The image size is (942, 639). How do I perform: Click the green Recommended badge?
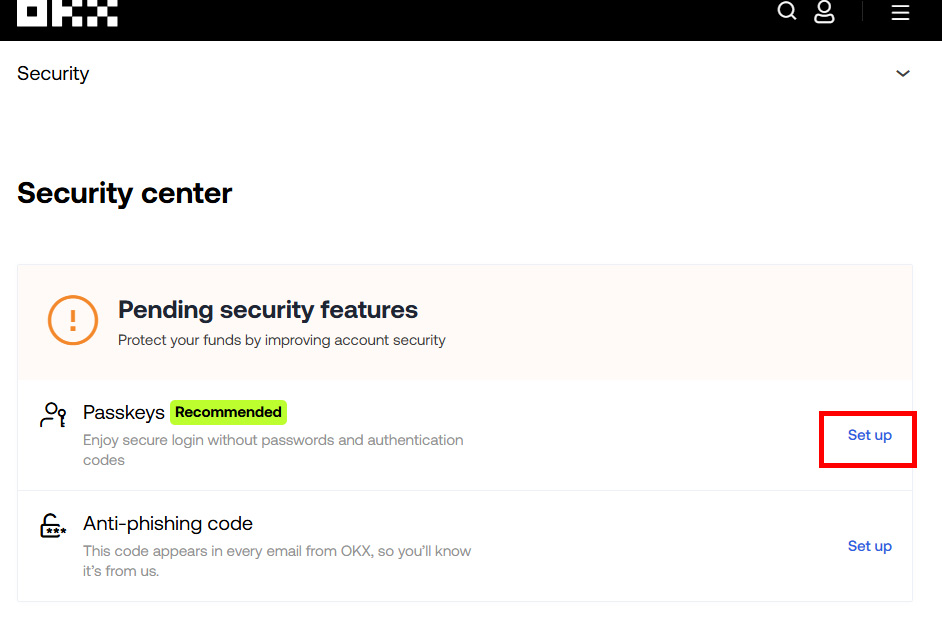(x=228, y=412)
